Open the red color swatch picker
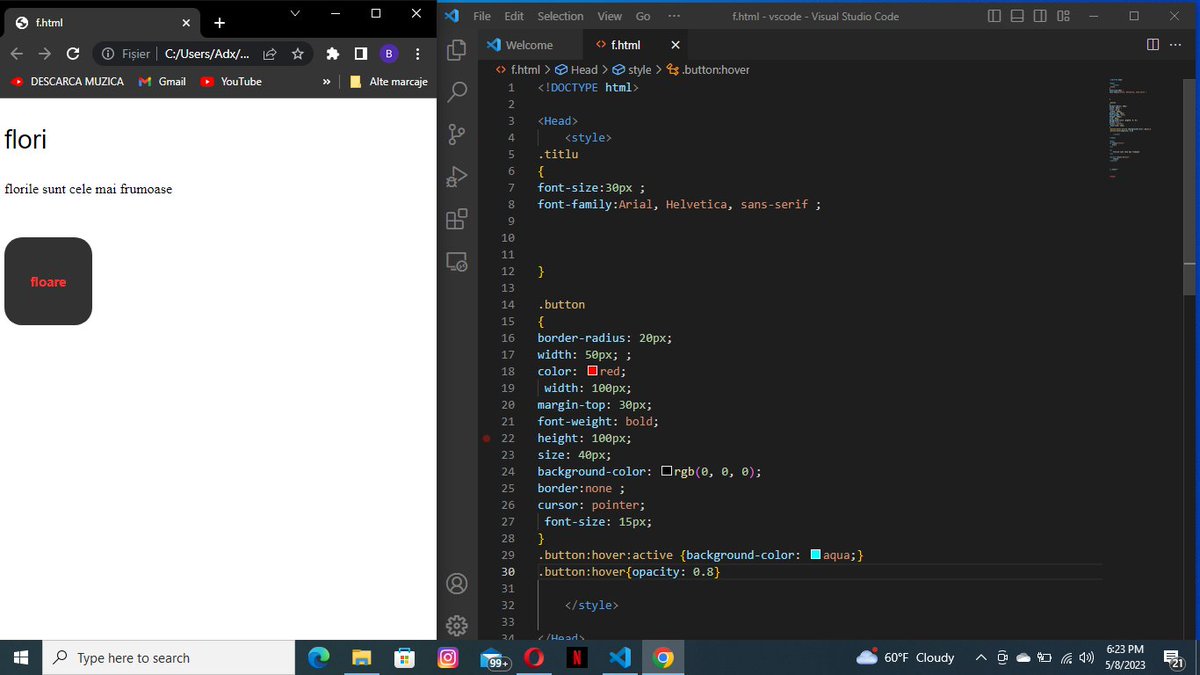The width and height of the screenshot is (1200, 675). pyautogui.click(x=592, y=371)
